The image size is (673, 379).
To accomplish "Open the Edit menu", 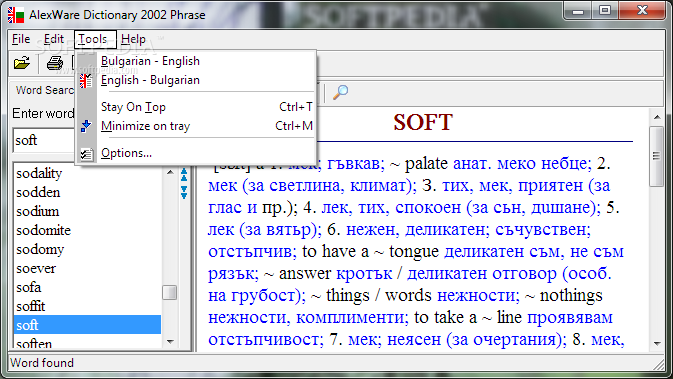I will [x=54, y=39].
